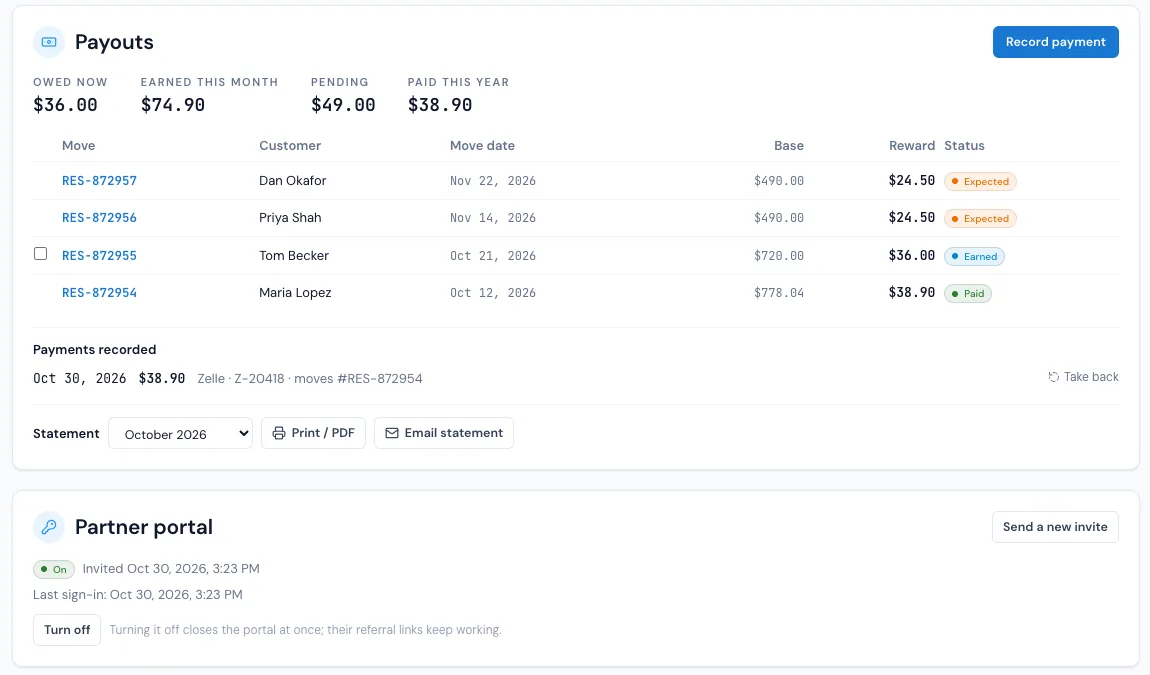The width and height of the screenshot is (1150, 675).
Task: Click the move date Oct 12, 2026
Action: (x=493, y=293)
